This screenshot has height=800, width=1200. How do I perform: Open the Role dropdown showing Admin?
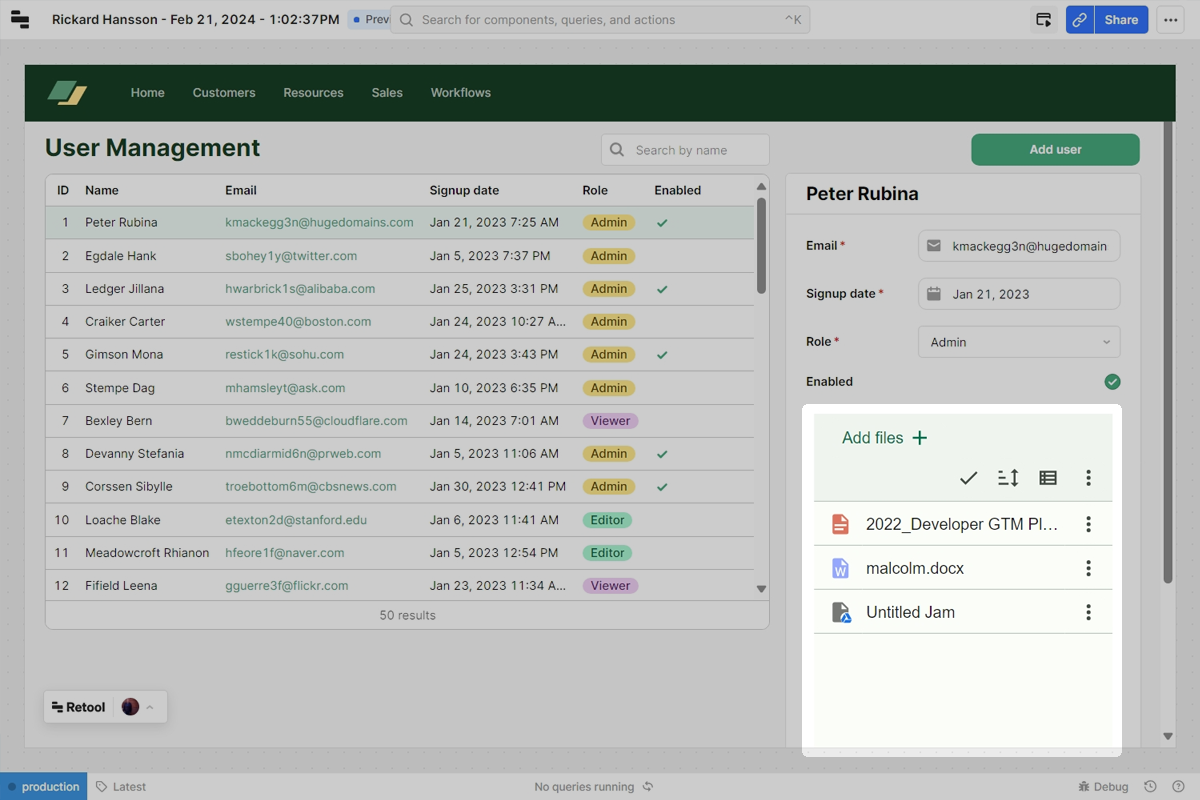(1018, 341)
